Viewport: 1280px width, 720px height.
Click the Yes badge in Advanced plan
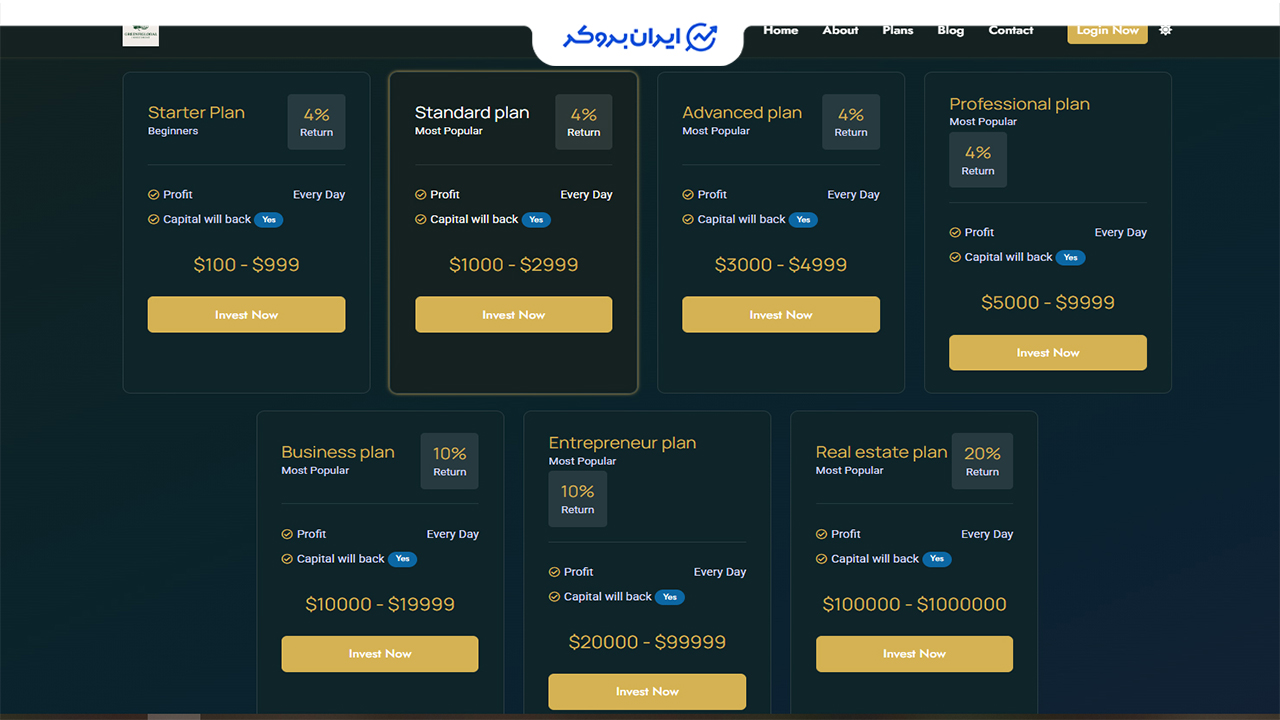tap(803, 220)
